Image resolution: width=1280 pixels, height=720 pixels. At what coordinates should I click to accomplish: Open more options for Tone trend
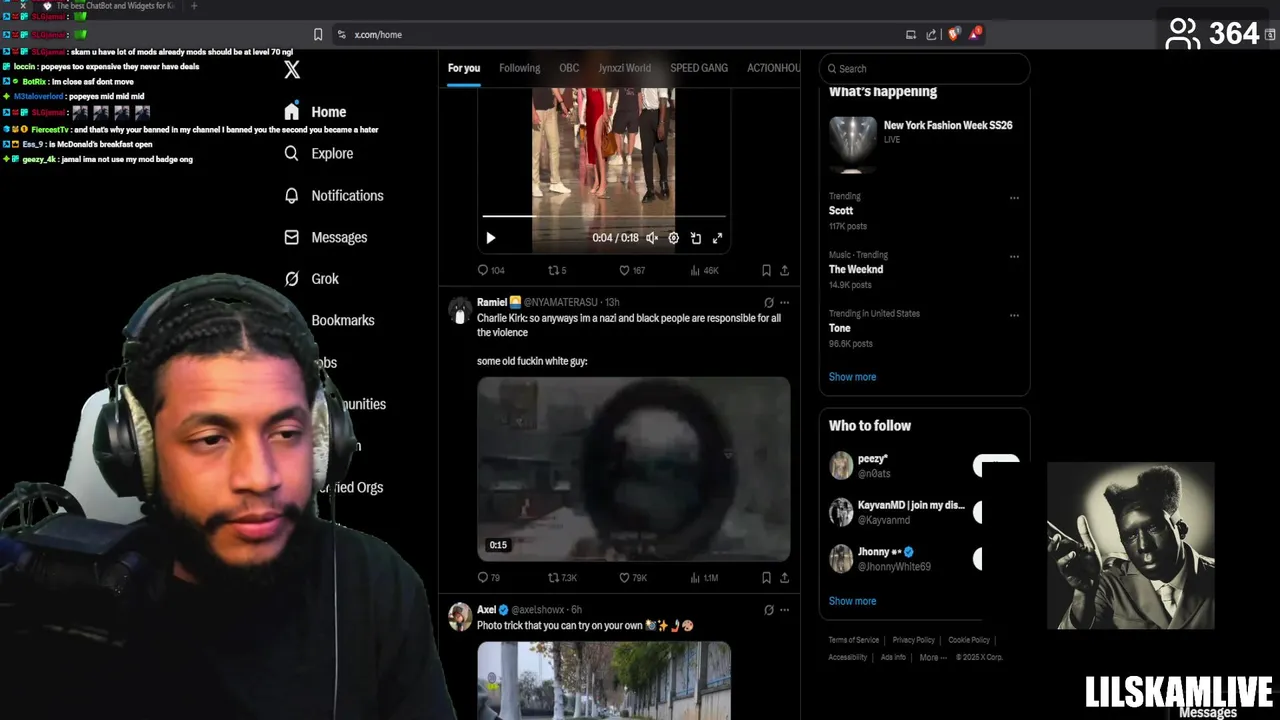pyautogui.click(x=1014, y=315)
